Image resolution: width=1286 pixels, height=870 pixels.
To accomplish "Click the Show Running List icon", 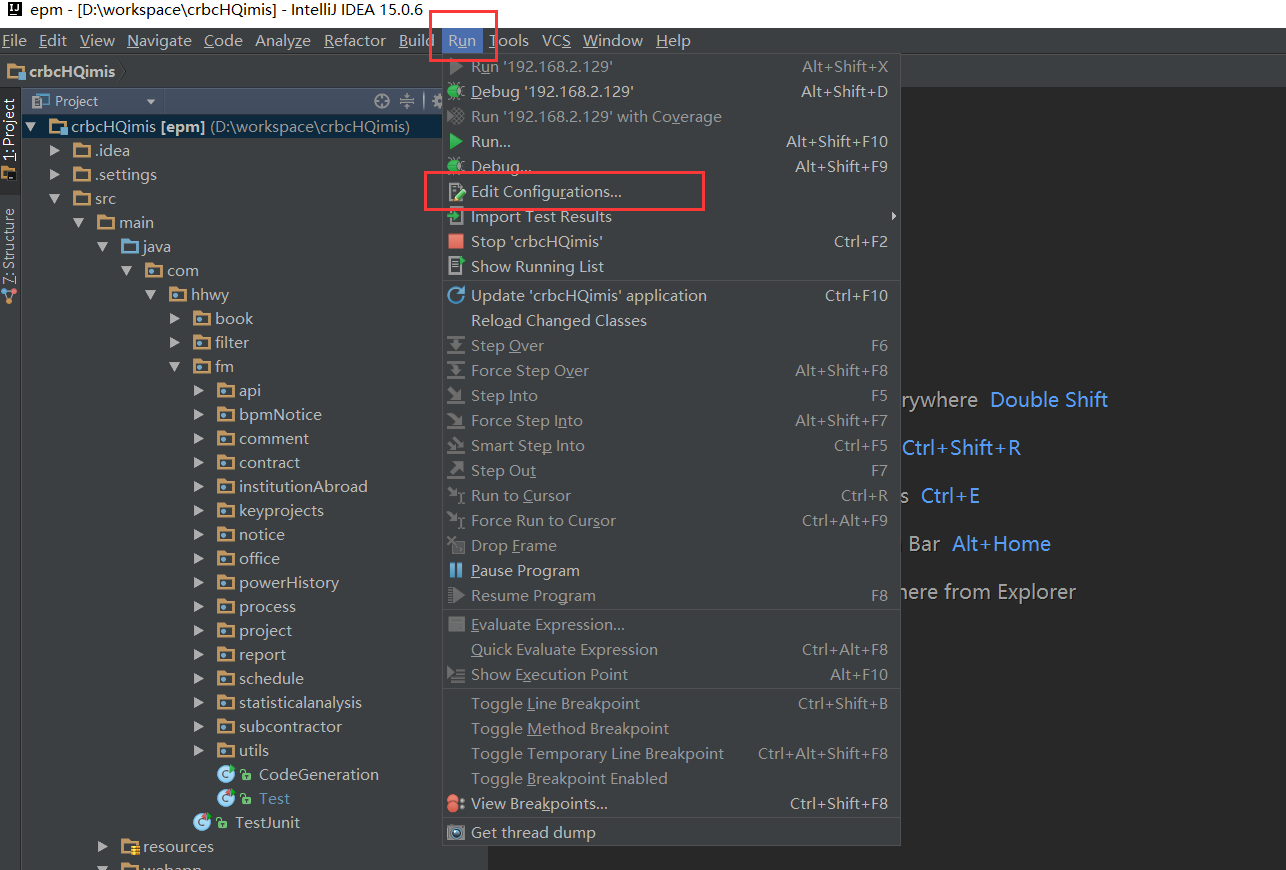I will 456,267.
